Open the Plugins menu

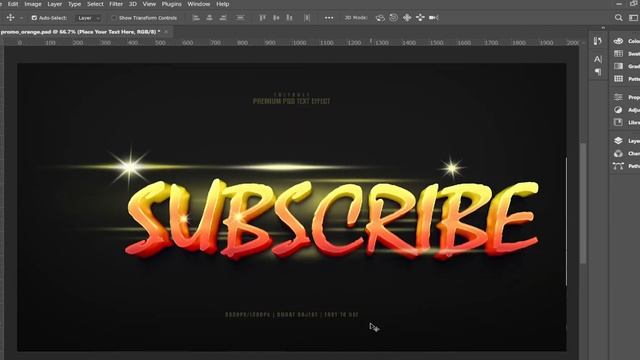171,4
